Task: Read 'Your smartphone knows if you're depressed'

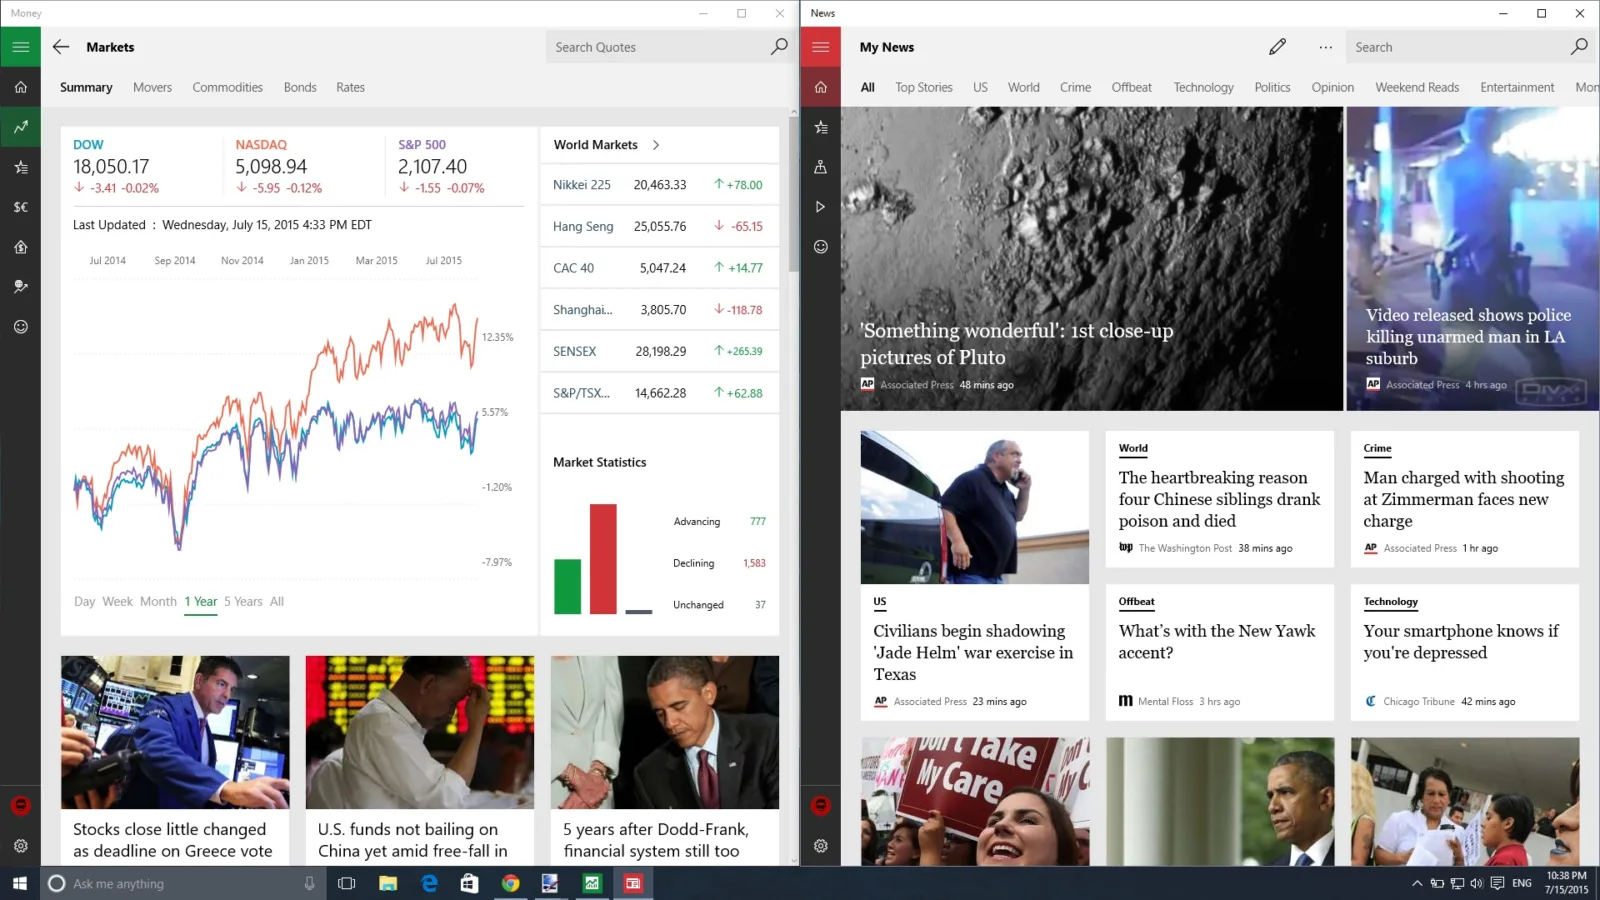Action: pos(1465,652)
